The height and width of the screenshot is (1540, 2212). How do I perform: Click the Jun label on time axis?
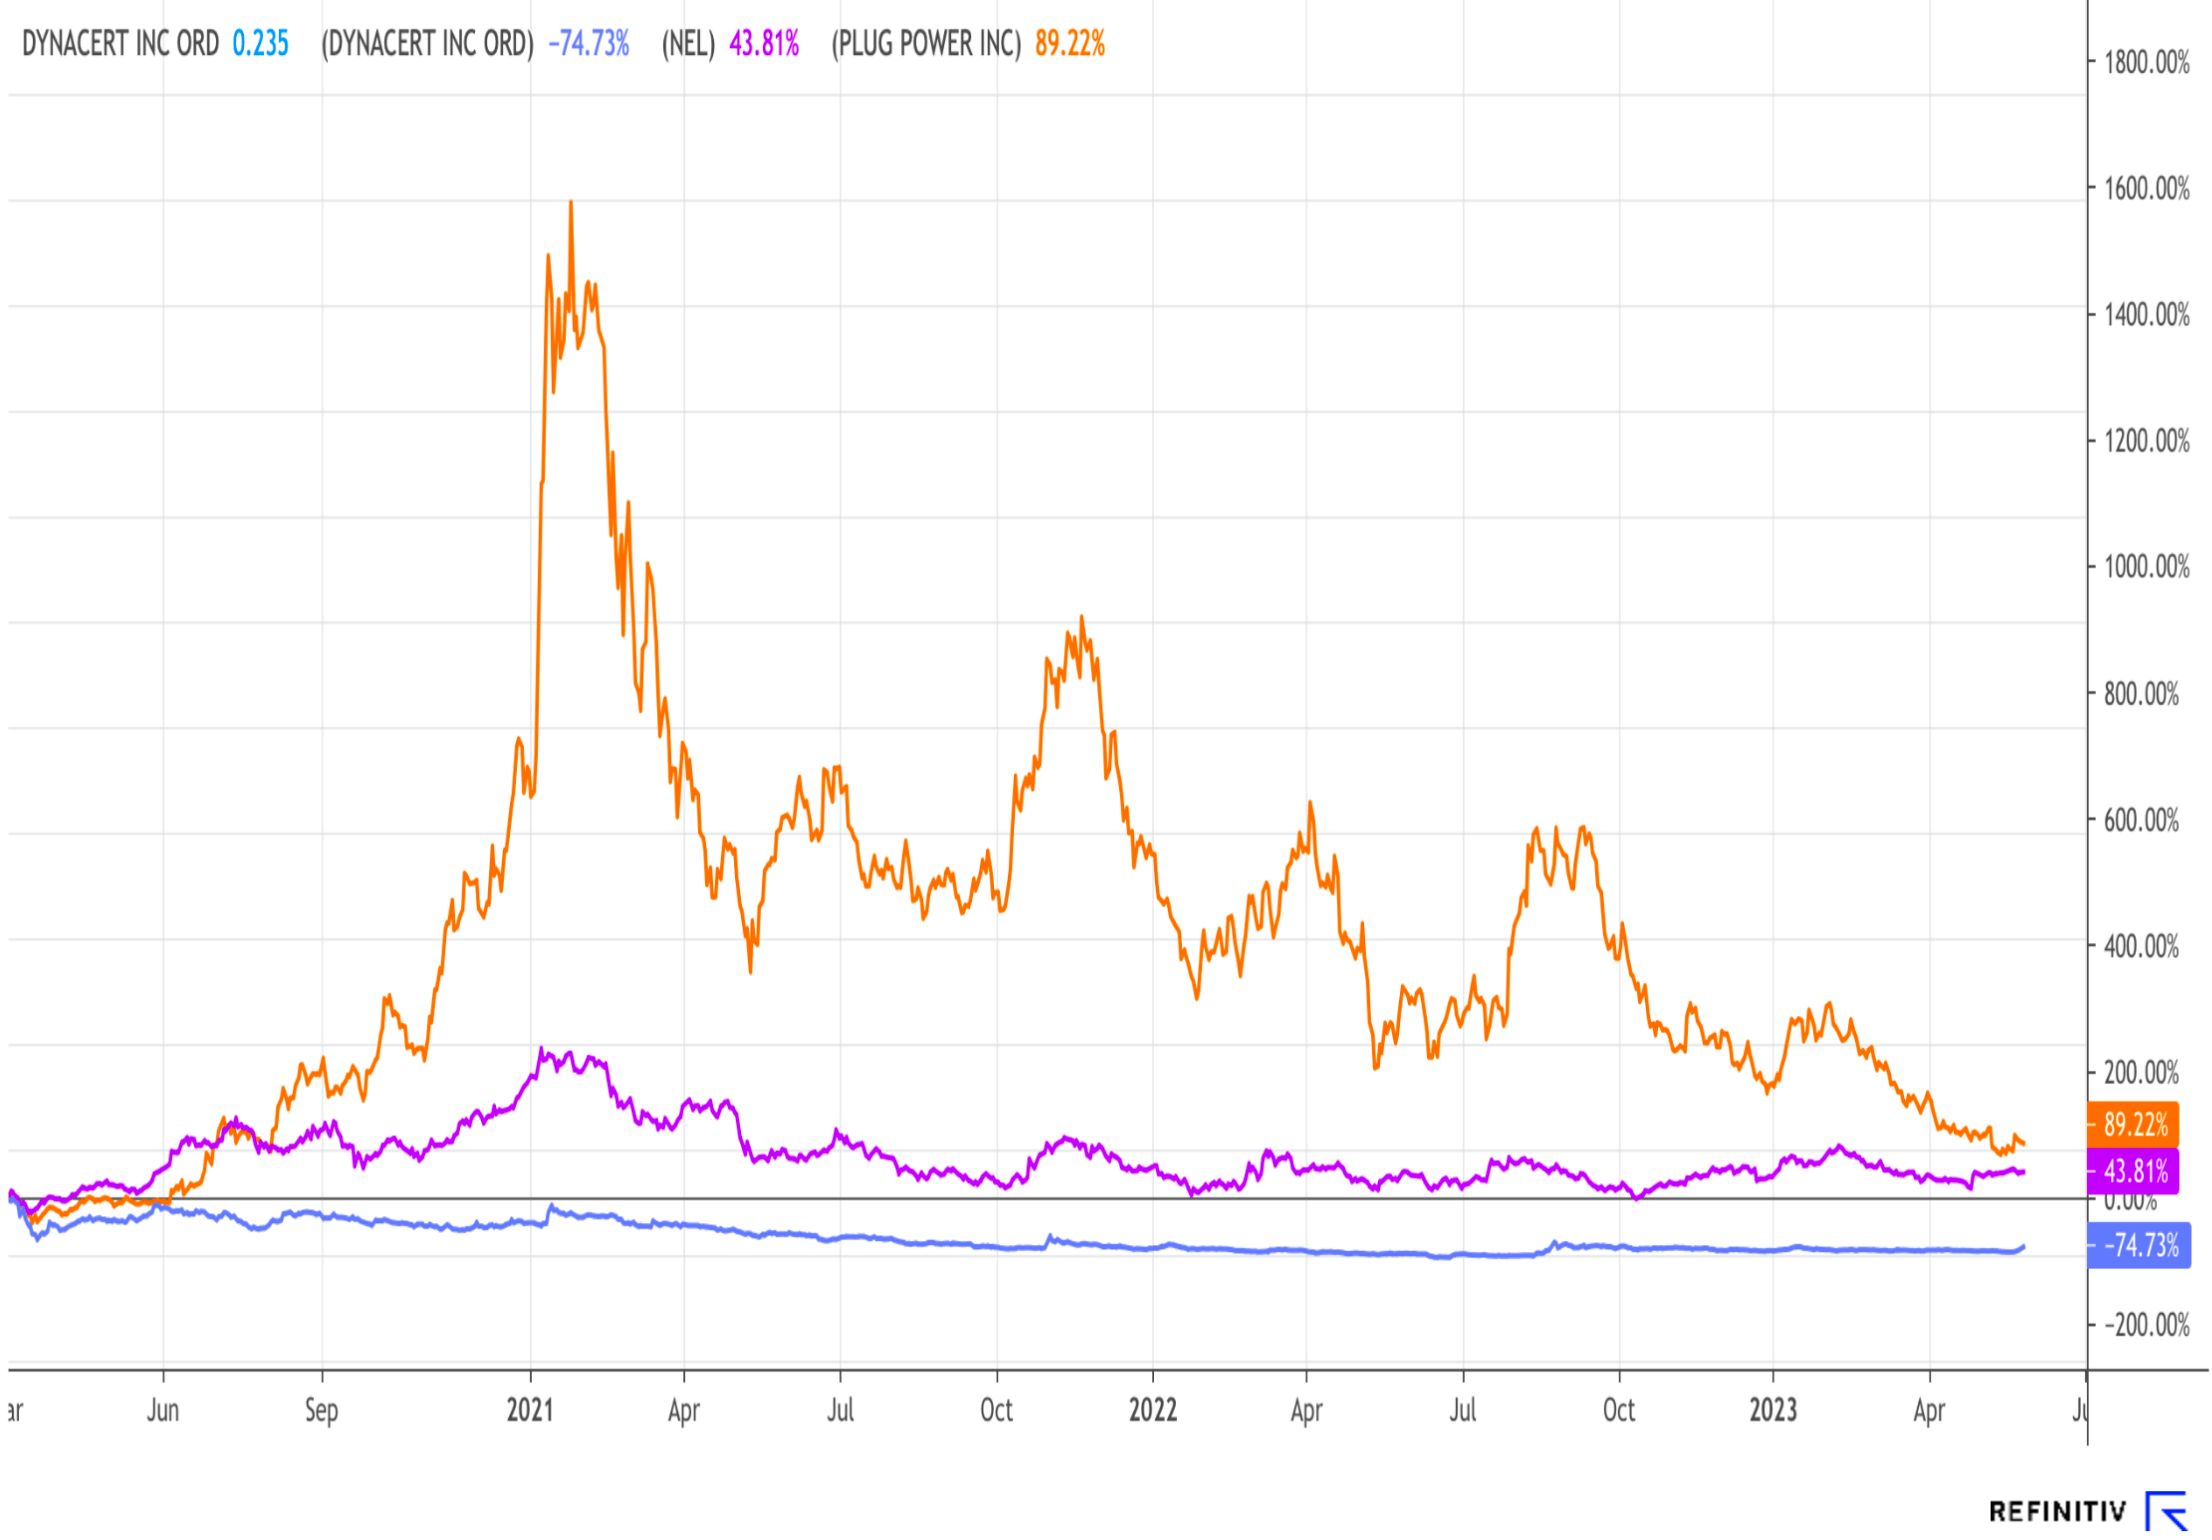pos(163,1411)
